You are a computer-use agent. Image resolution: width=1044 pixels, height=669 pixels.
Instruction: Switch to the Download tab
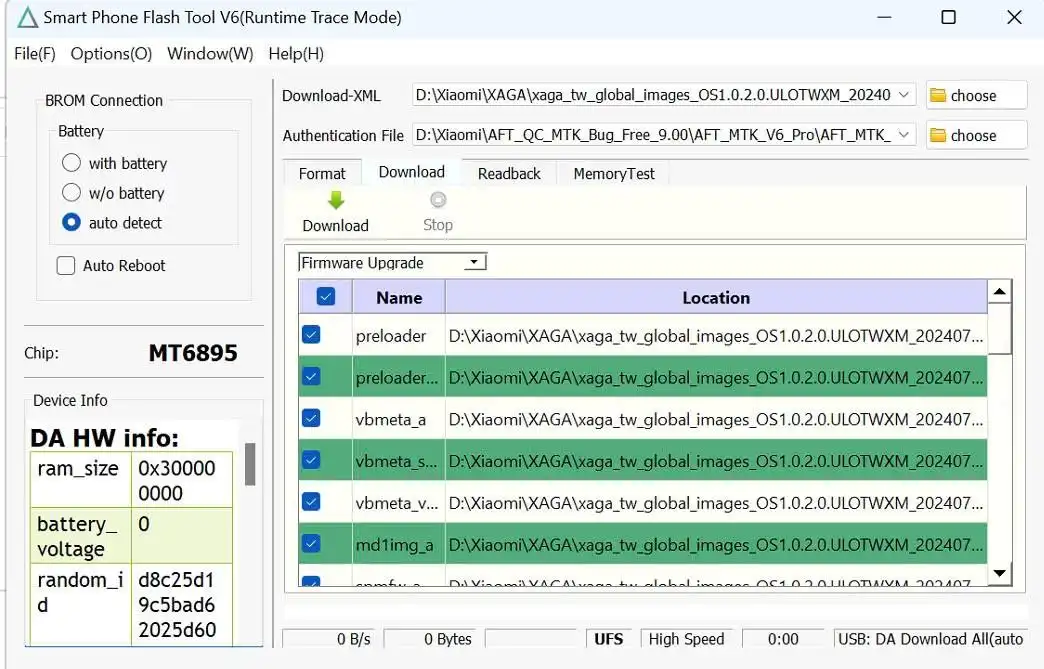(x=411, y=172)
